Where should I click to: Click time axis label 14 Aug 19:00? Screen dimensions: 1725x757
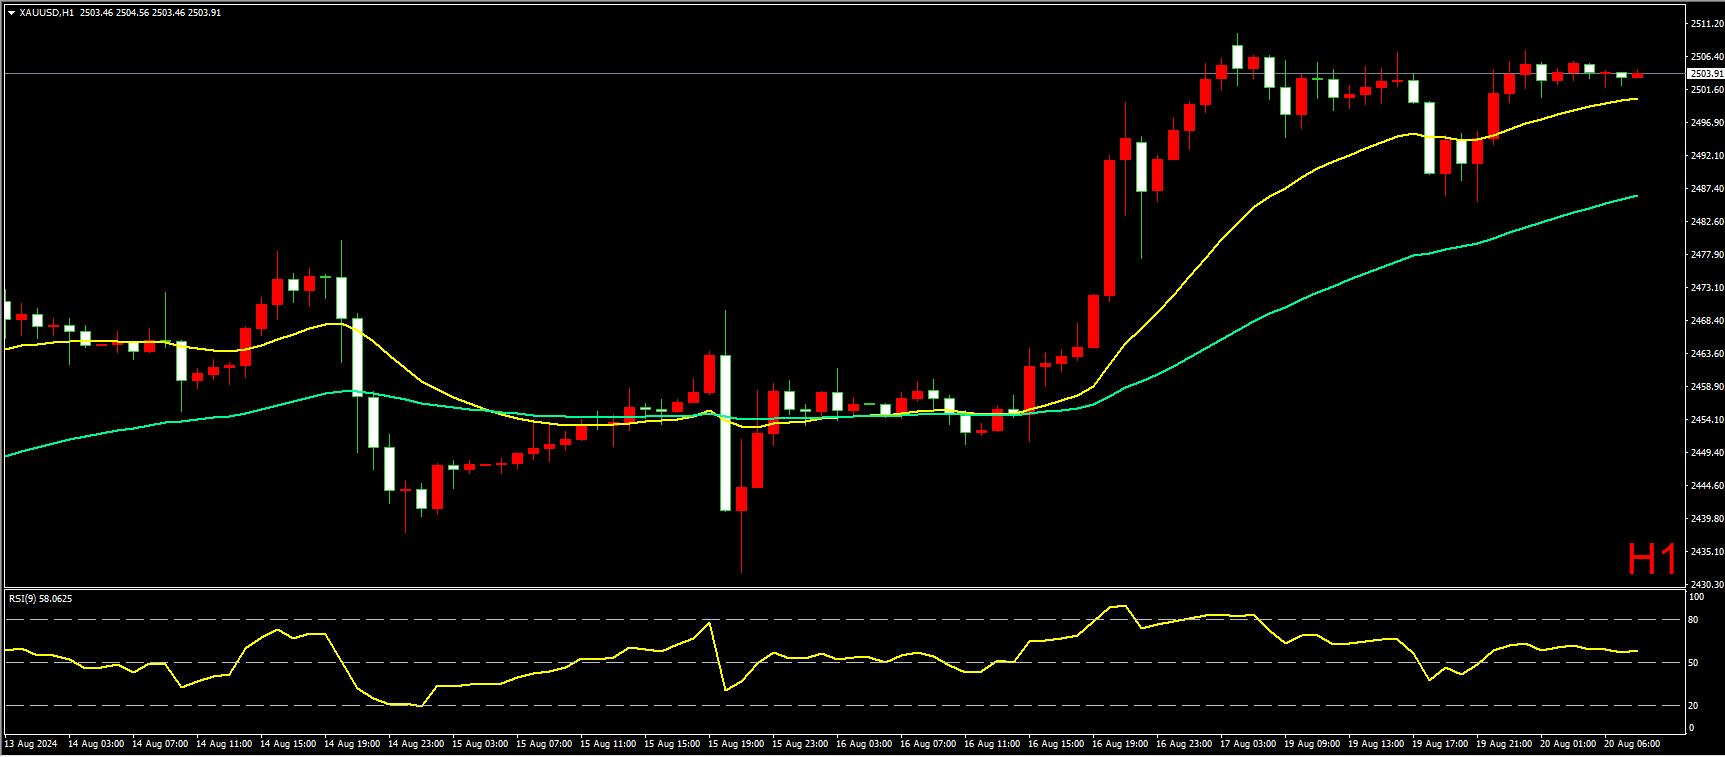(352, 744)
